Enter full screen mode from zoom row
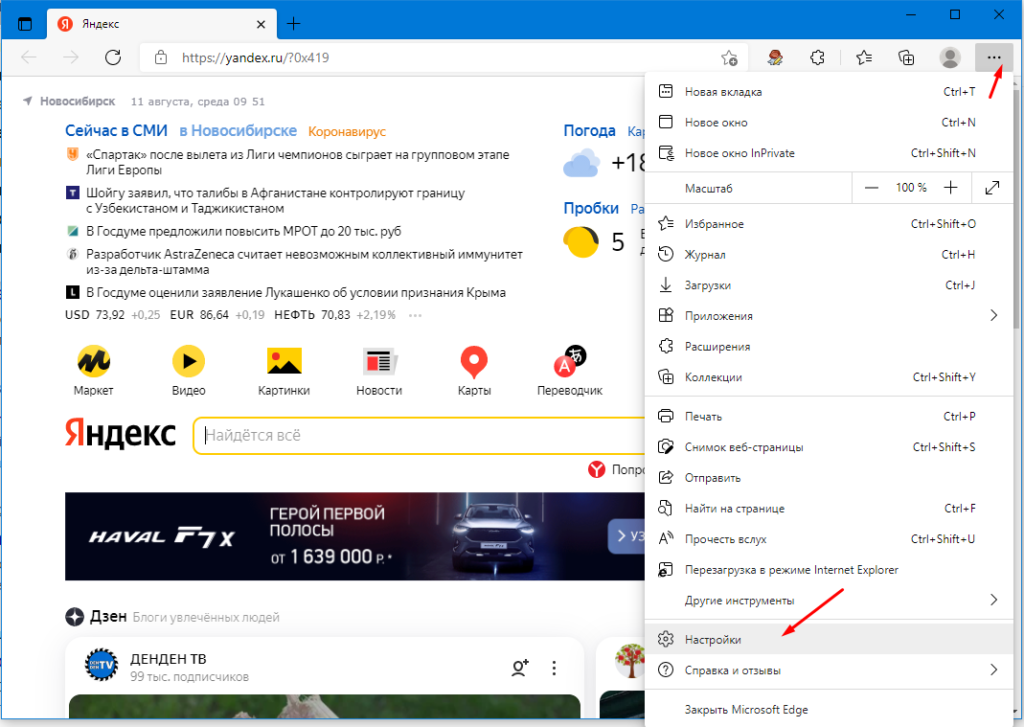The width and height of the screenshot is (1024, 727). pyautogui.click(x=992, y=187)
